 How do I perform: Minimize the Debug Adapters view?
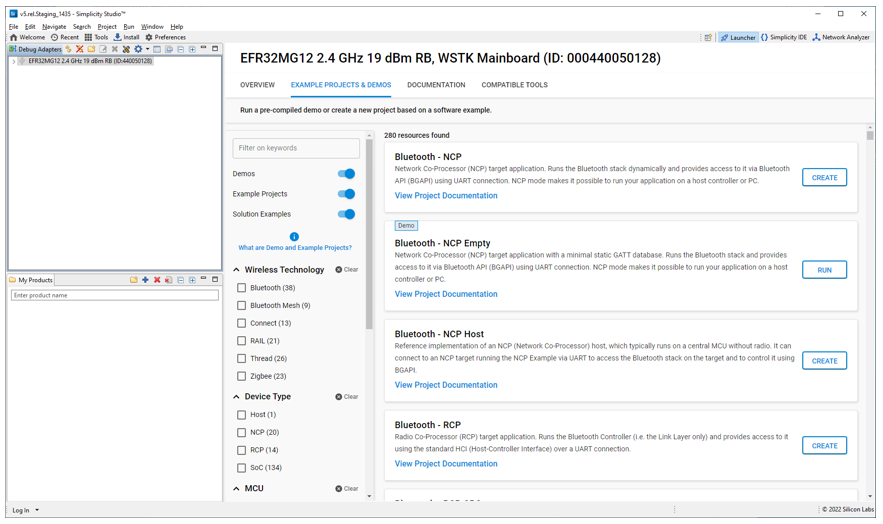pyautogui.click(x=203, y=47)
